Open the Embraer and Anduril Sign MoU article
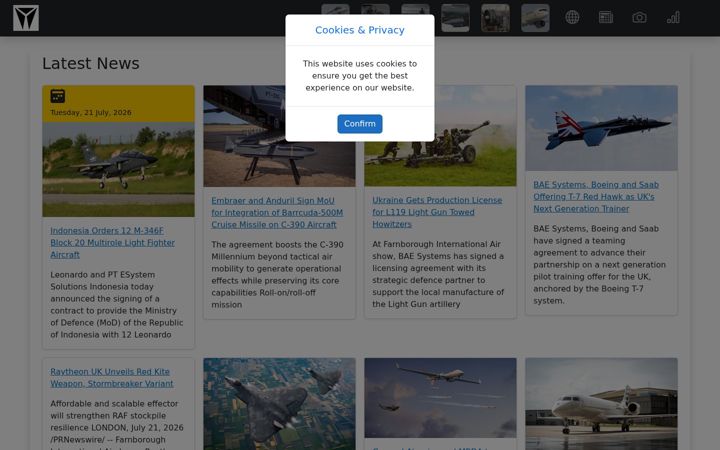This screenshot has height=450, width=720. [277, 213]
